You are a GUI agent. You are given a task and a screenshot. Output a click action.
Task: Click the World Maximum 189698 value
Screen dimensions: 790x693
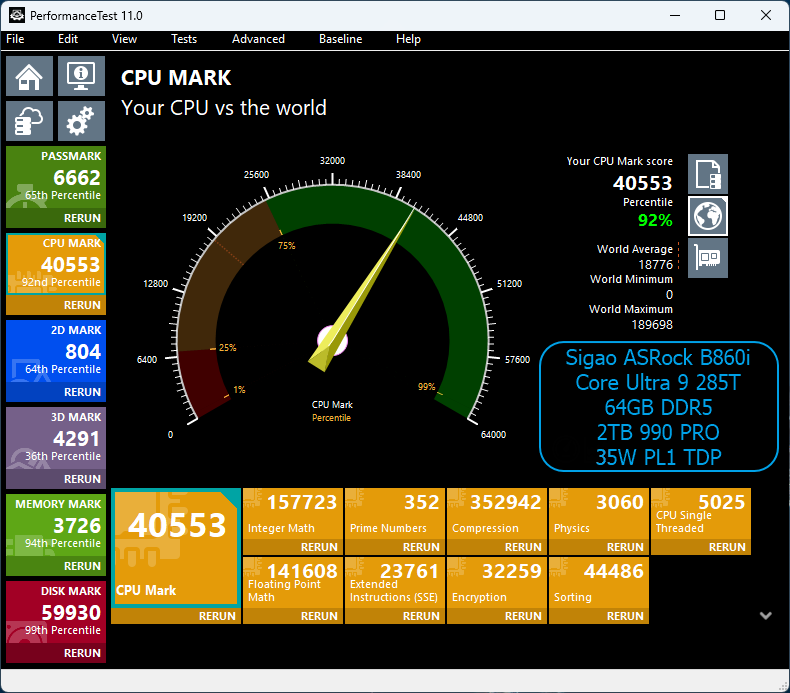[x=652, y=325]
